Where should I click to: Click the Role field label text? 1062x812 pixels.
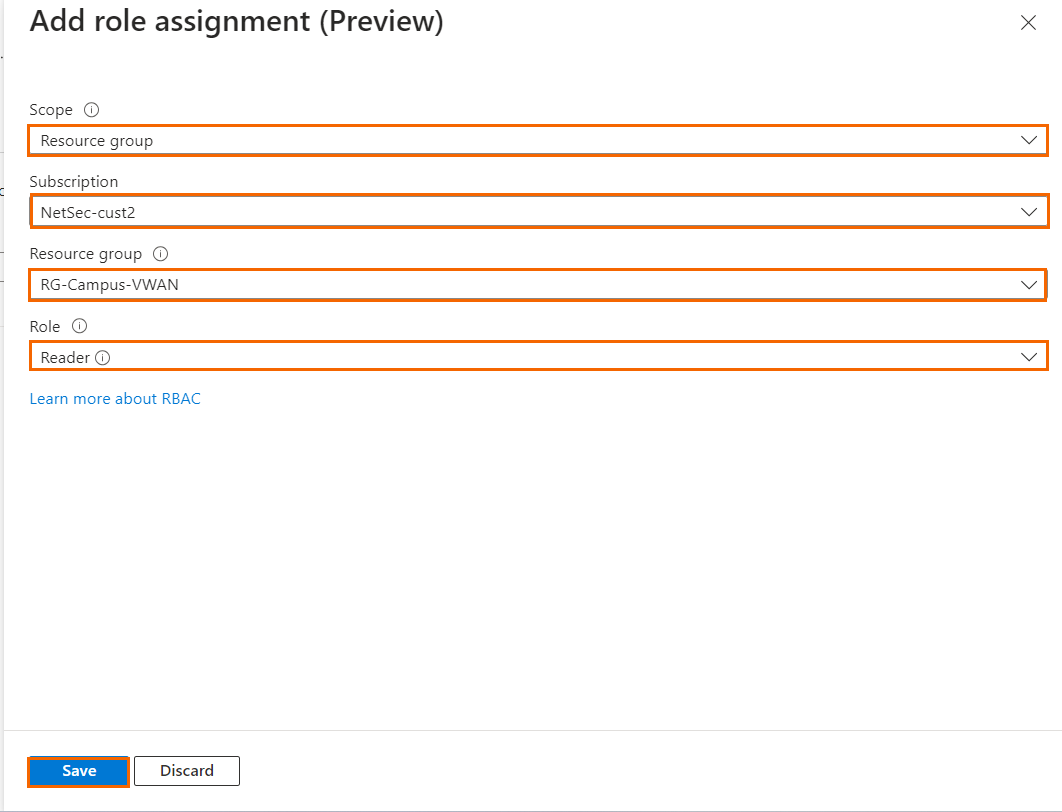45,326
